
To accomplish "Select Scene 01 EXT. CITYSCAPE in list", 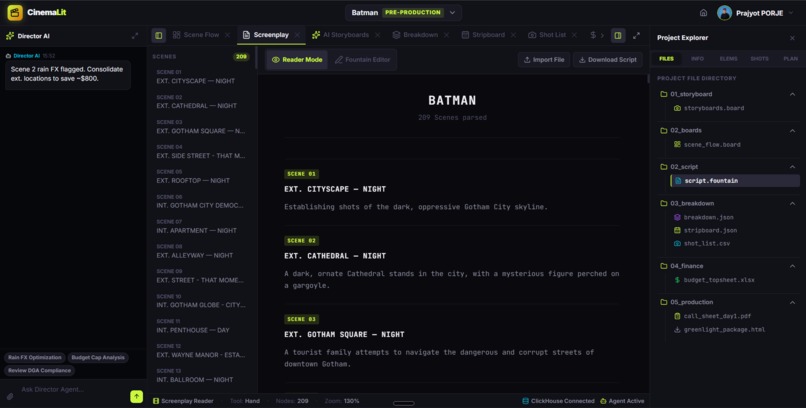I will click(x=200, y=77).
